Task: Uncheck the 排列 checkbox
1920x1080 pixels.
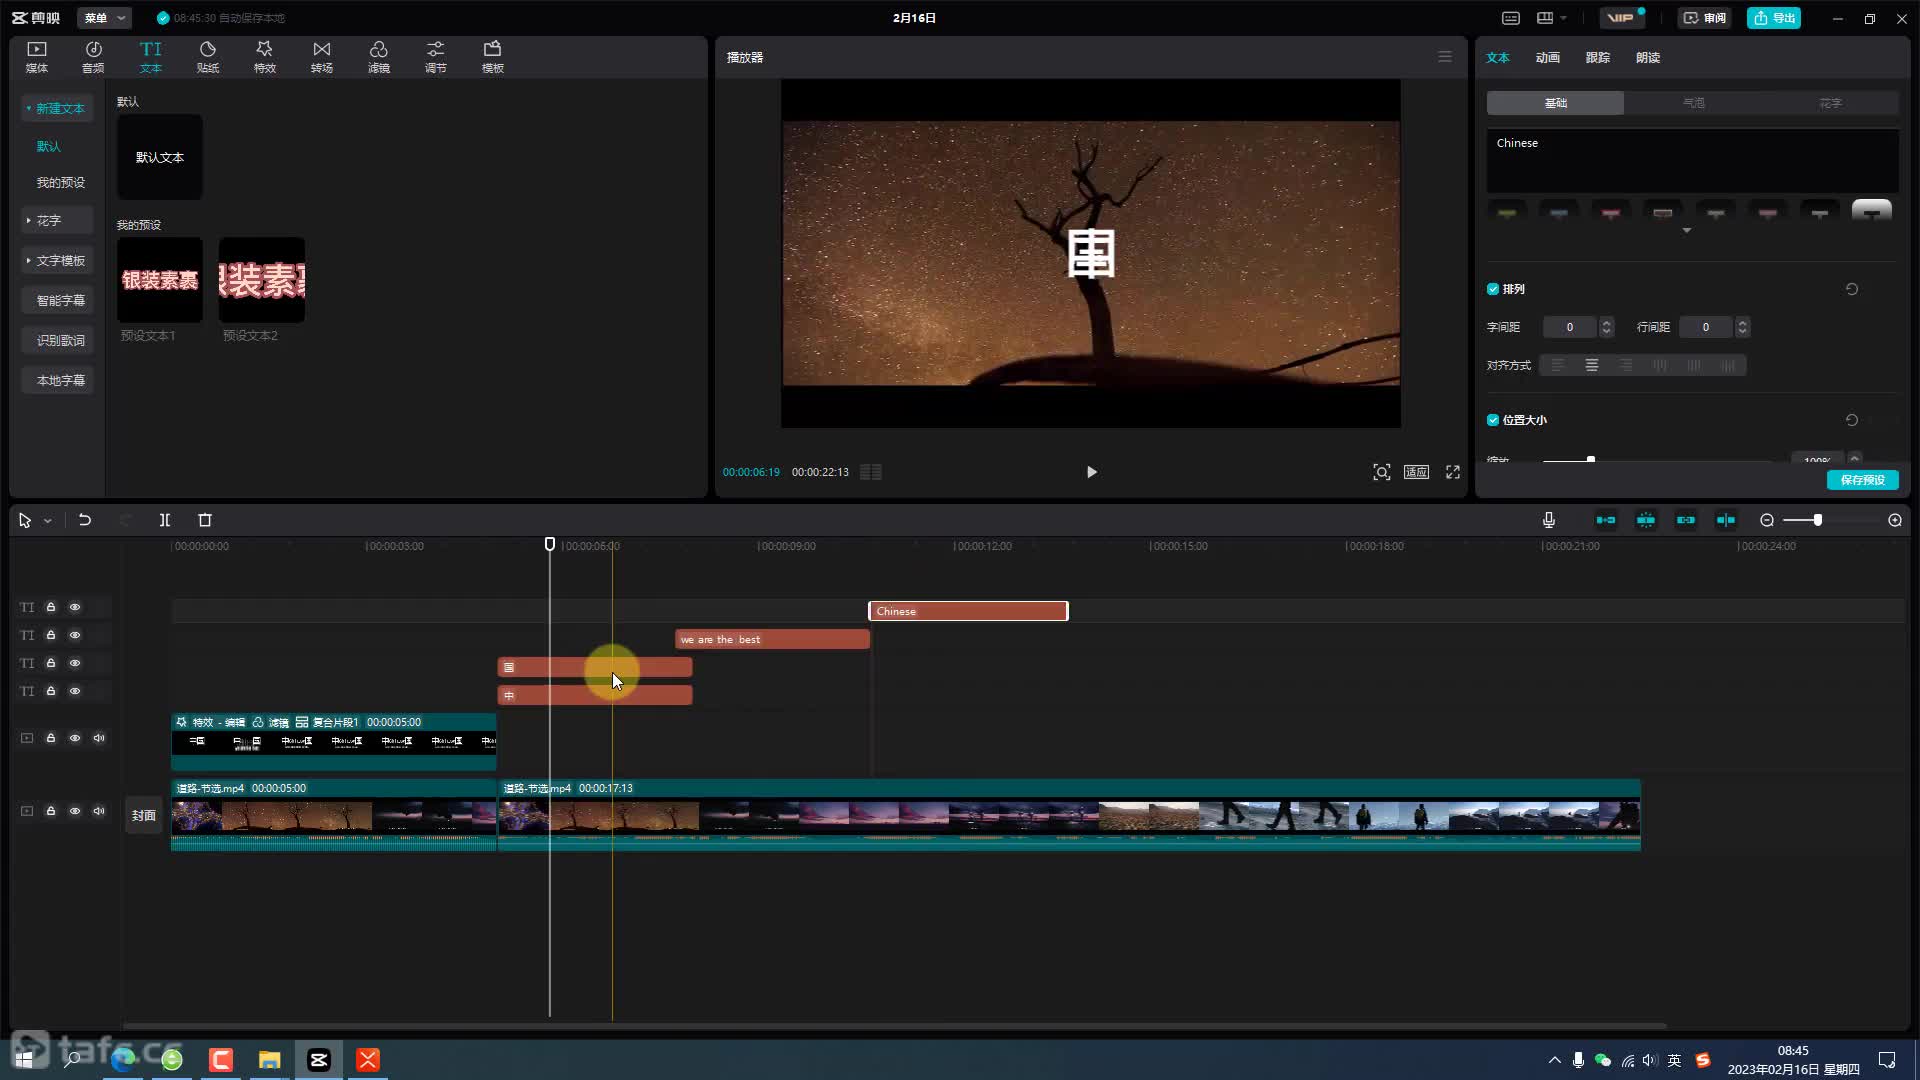Action: [1493, 289]
